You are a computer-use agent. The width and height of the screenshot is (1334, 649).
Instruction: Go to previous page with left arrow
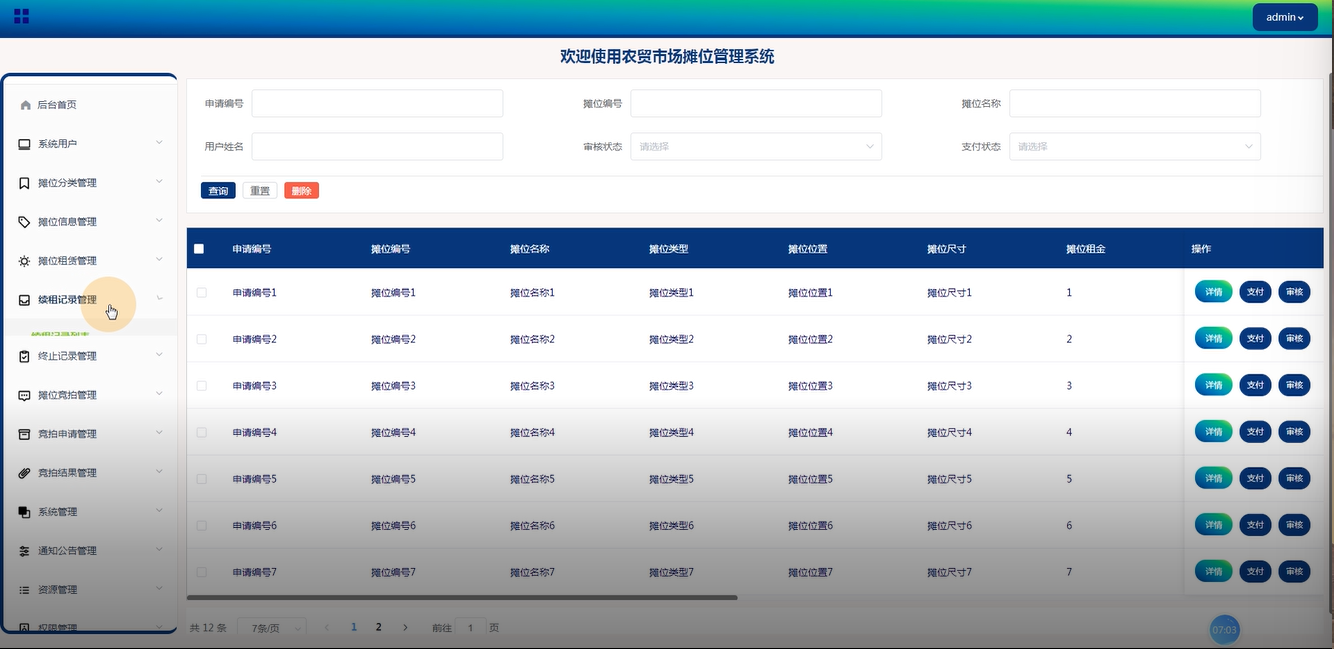click(x=327, y=627)
